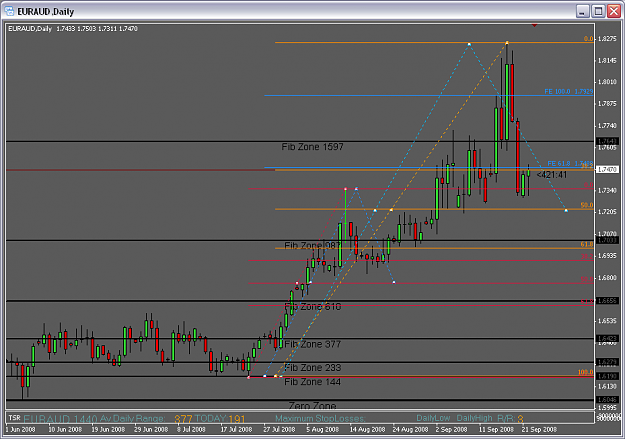Click the '17 Jul 2008' date label
Screen dimensions: 625x439
tap(236, 430)
